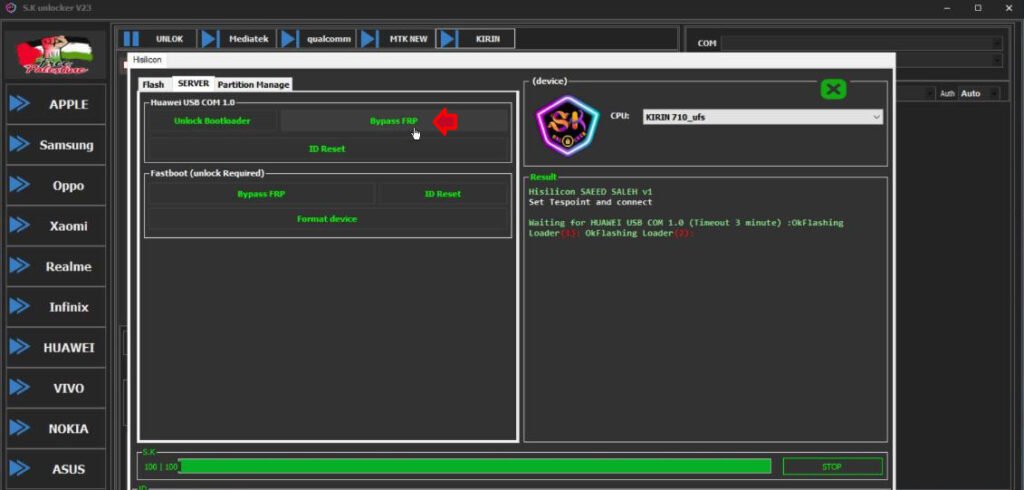This screenshot has width=1024, height=490.
Task: Click ID Reset in Fastboot section
Action: 443,194
